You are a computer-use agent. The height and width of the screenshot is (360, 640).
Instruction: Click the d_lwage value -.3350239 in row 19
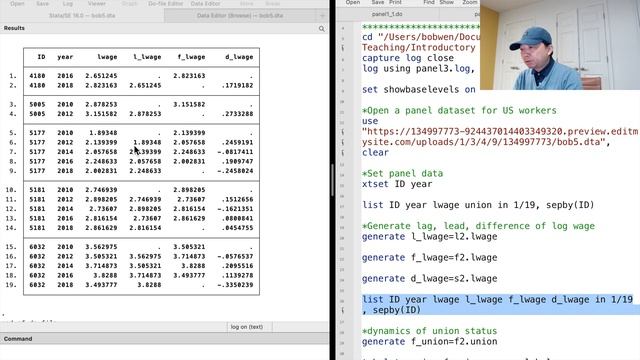point(235,285)
